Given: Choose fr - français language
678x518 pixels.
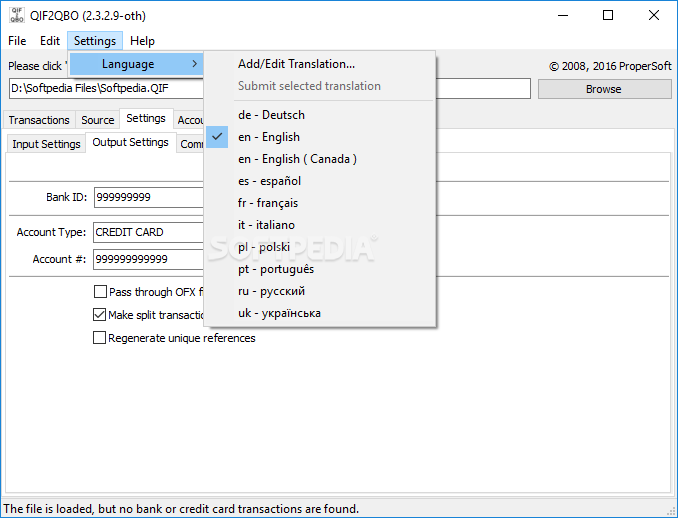Looking at the screenshot, I should click(320, 203).
